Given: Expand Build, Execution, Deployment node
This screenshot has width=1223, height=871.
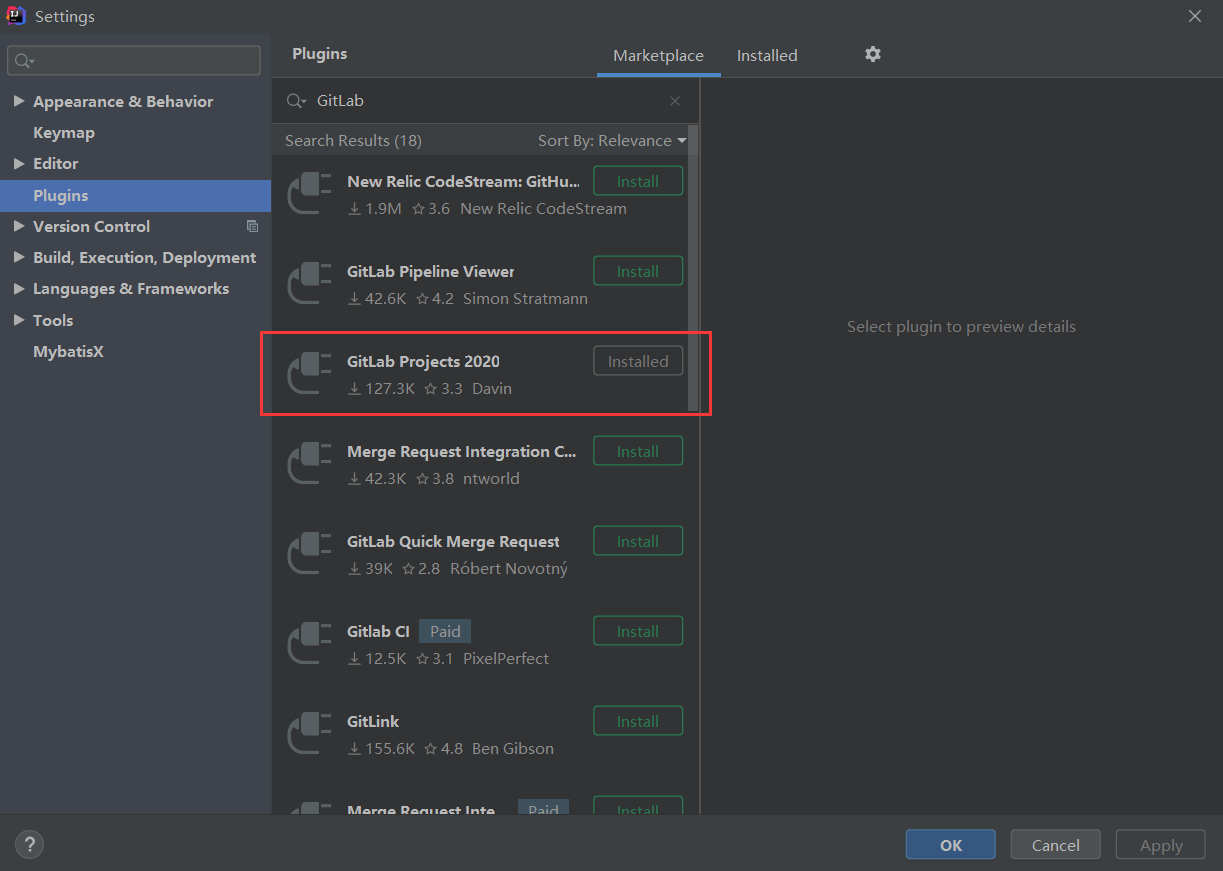Looking at the screenshot, I should point(18,257).
